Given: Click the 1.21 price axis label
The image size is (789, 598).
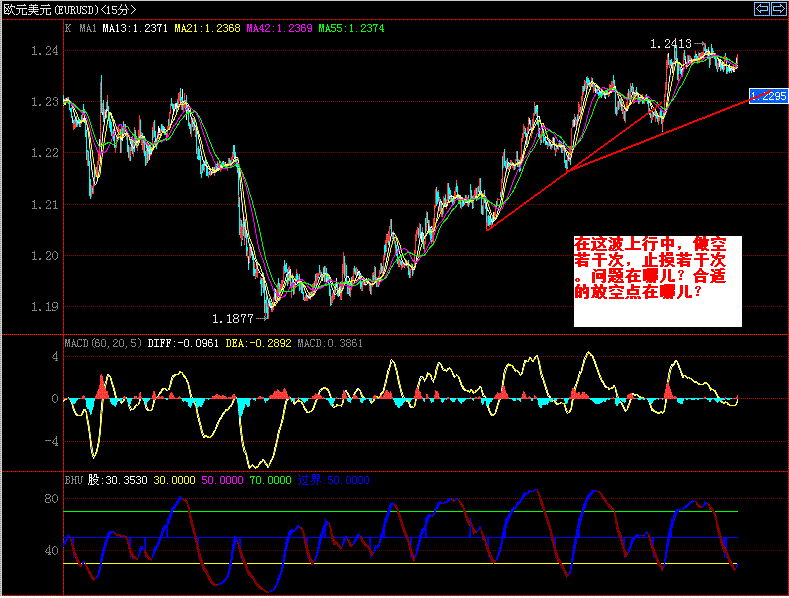Looking at the screenshot, I should (x=45, y=205).
